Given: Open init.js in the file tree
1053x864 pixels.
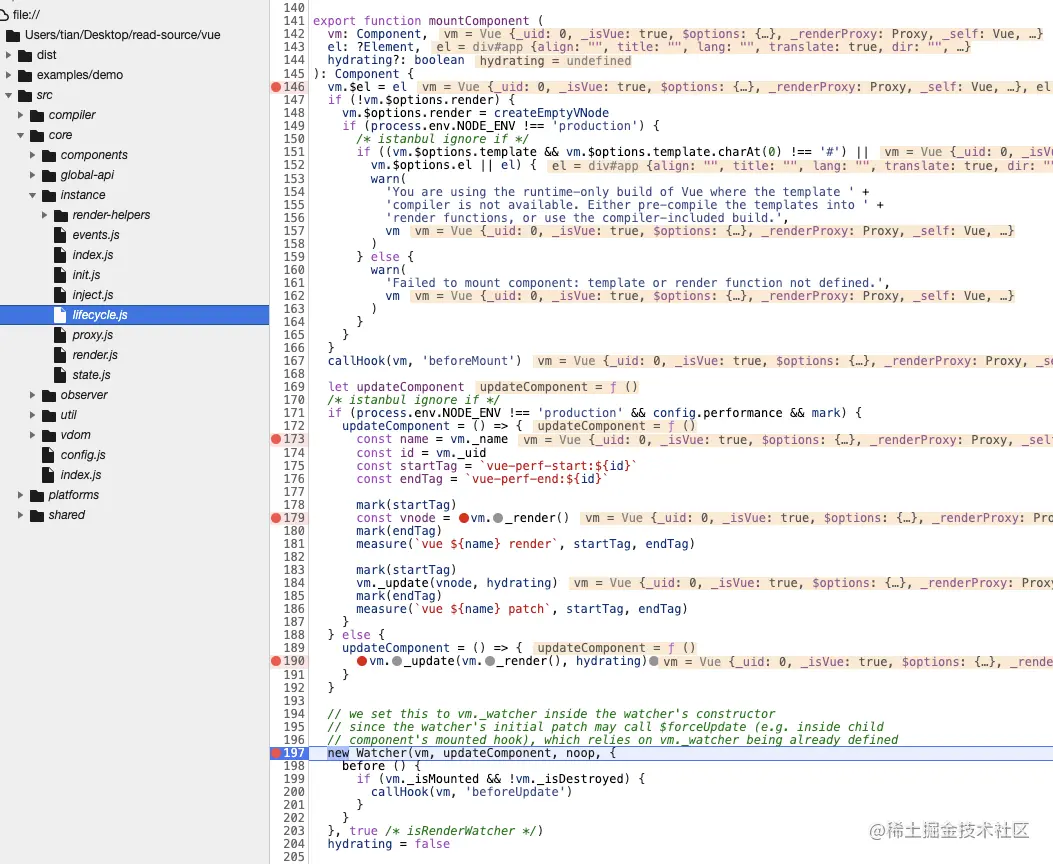Looking at the screenshot, I should coord(87,275).
